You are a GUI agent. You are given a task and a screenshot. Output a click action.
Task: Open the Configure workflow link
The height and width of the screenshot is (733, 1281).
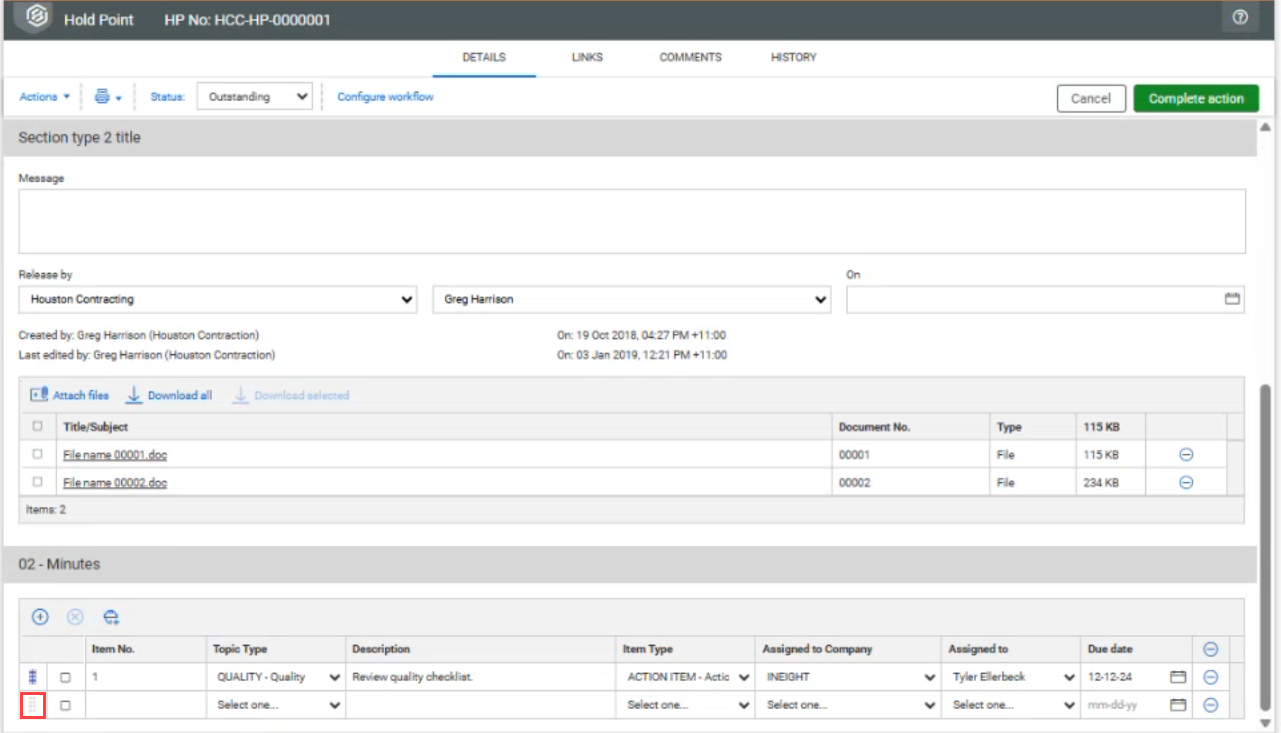click(x=385, y=97)
